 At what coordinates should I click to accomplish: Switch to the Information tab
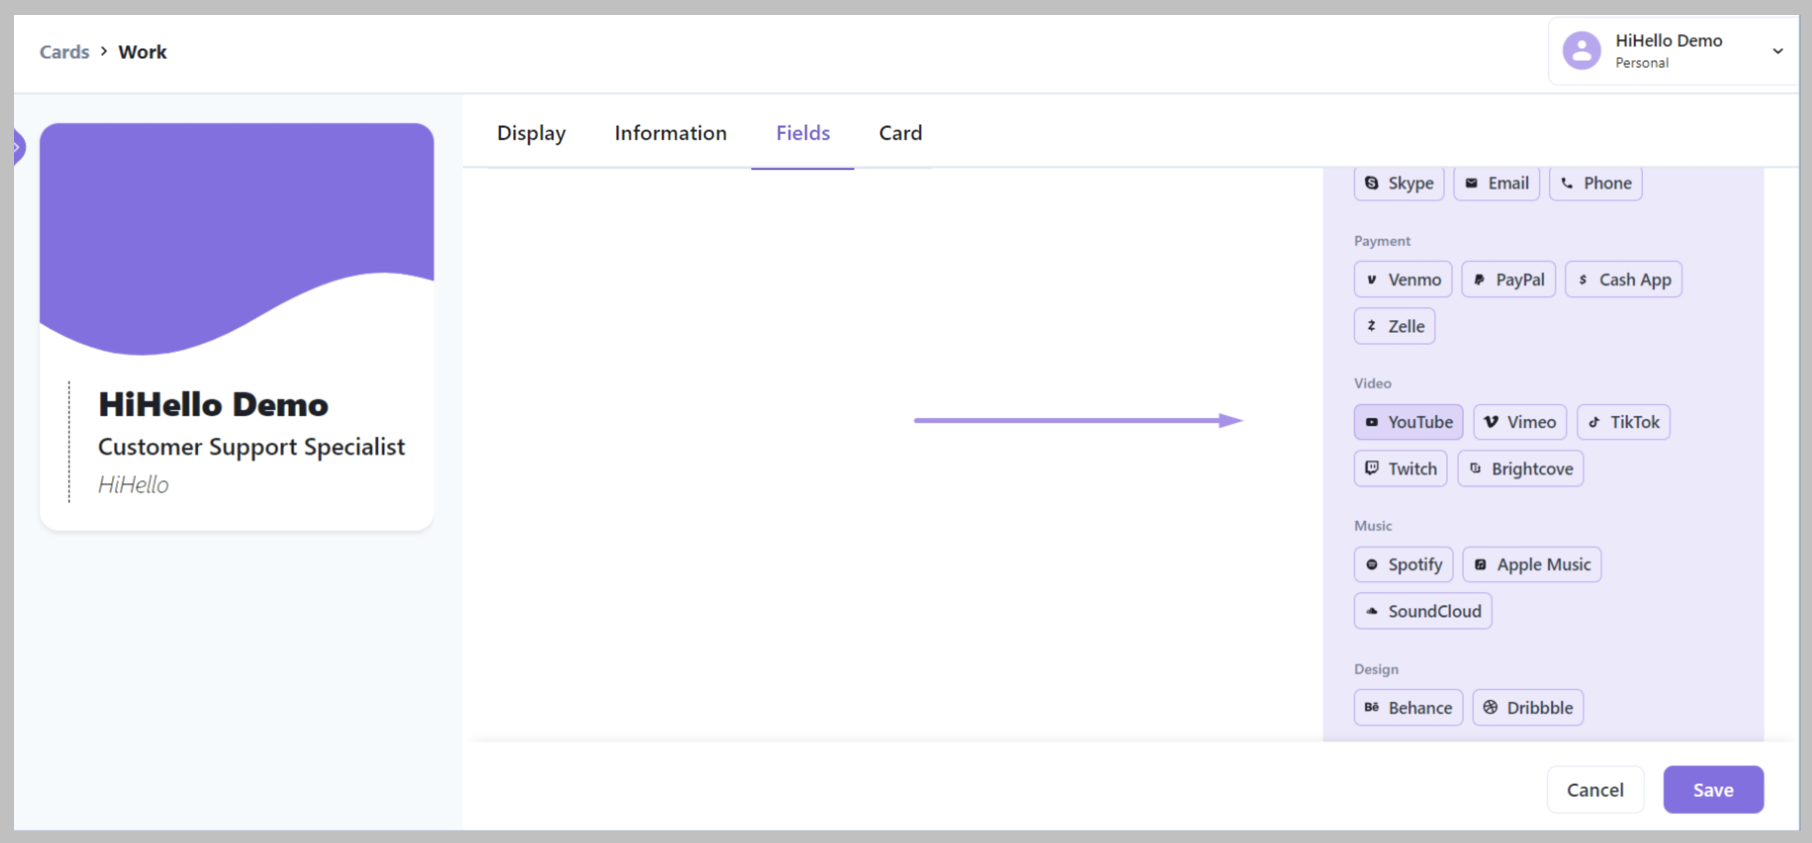coord(671,133)
